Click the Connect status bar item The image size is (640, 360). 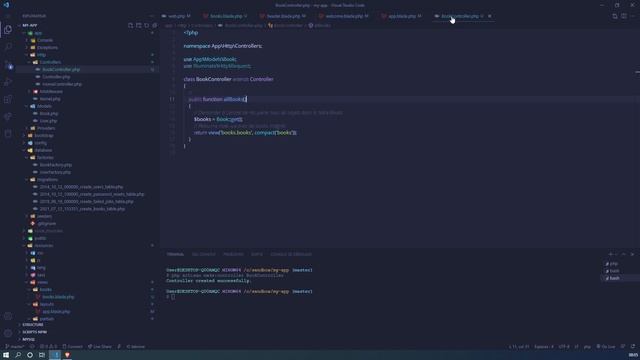tap(72, 347)
